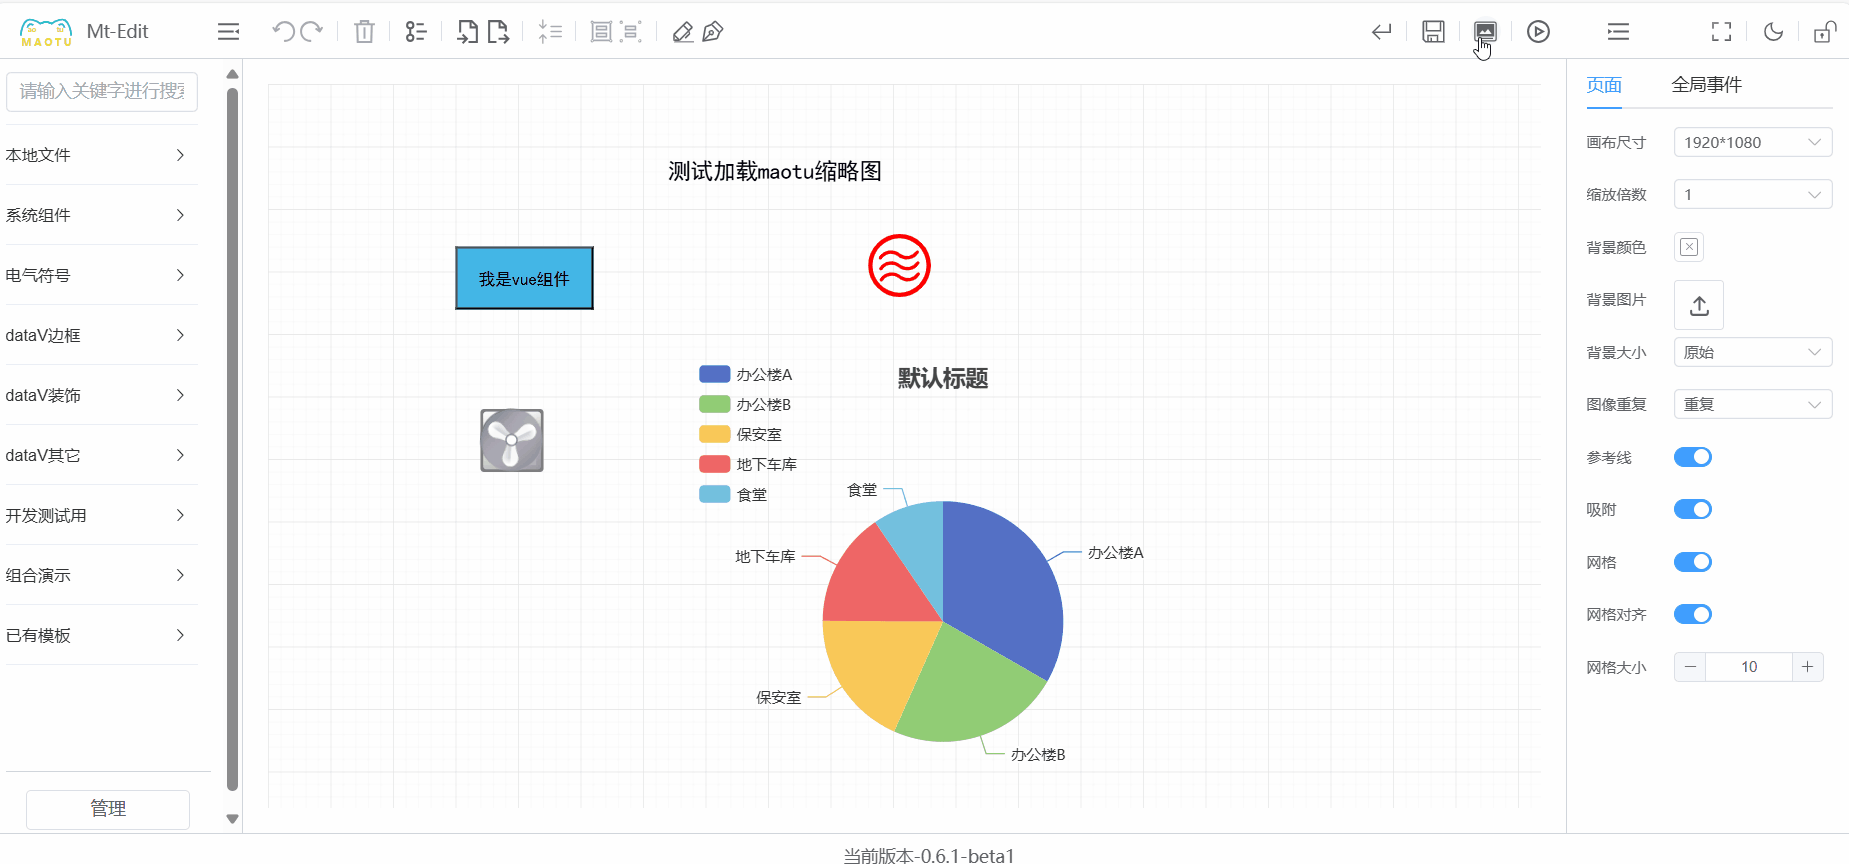Toggle the 参考线 reference line switch
This screenshot has width=1849, height=864.
click(1692, 457)
